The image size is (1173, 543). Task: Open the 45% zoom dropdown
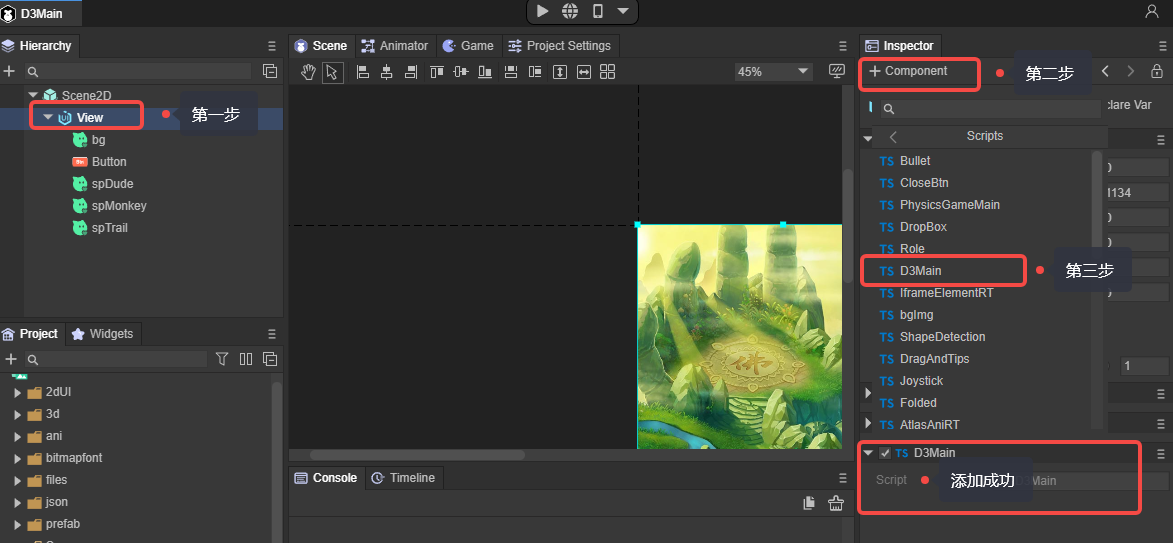[x=774, y=72]
